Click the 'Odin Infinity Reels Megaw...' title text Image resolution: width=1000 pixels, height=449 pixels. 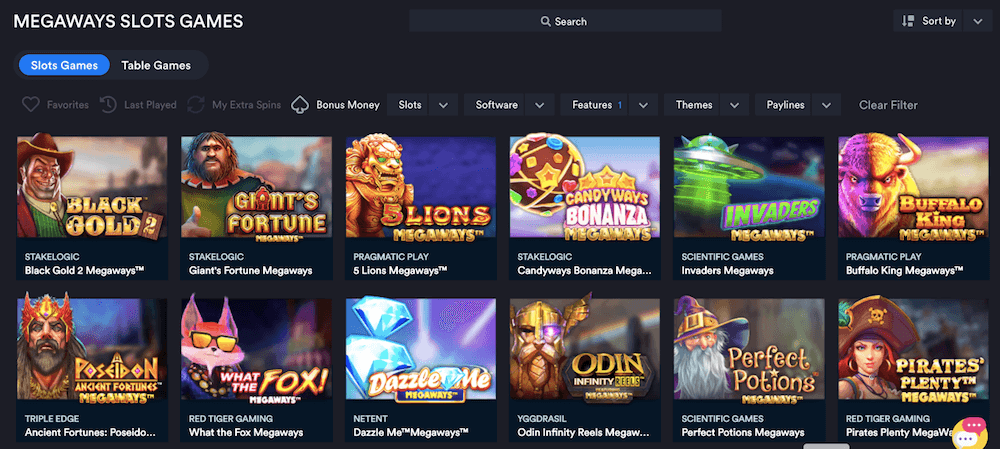(x=585, y=432)
